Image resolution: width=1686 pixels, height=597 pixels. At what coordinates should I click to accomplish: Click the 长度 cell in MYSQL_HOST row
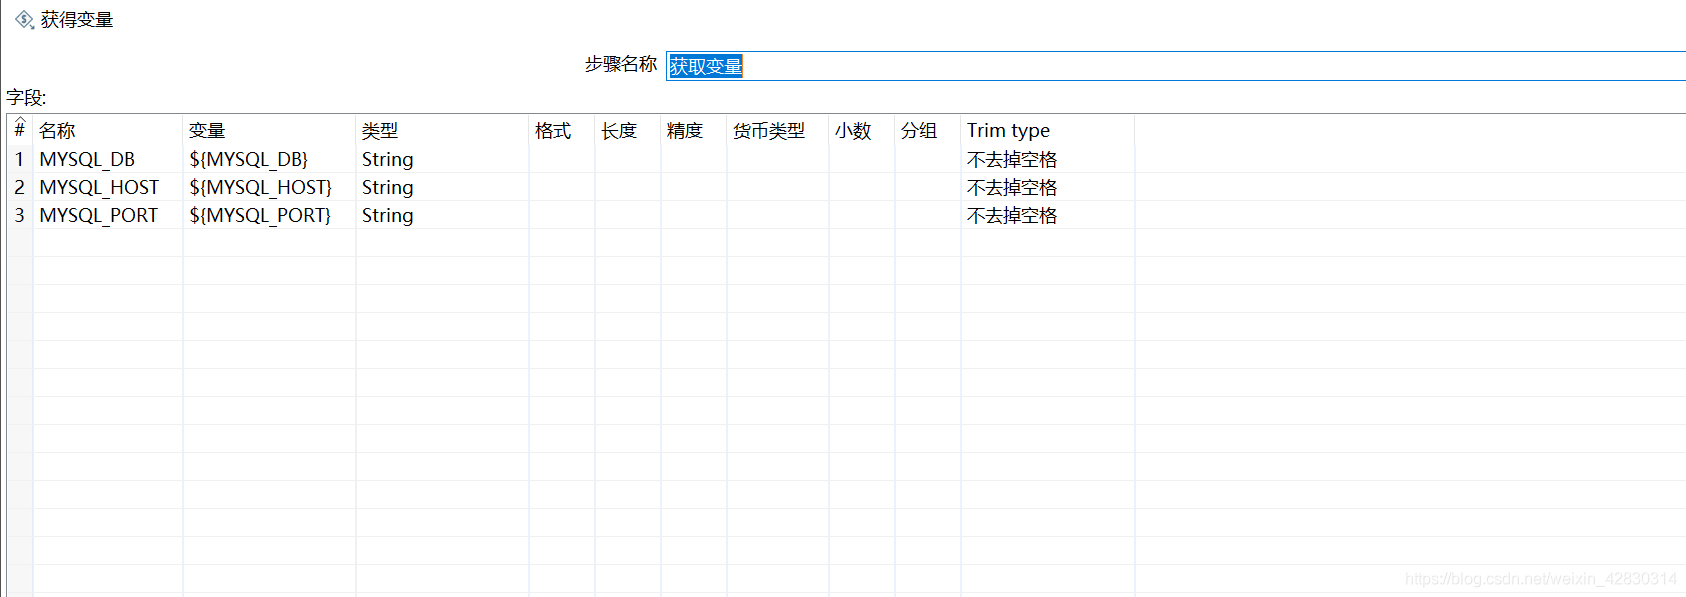coord(628,187)
